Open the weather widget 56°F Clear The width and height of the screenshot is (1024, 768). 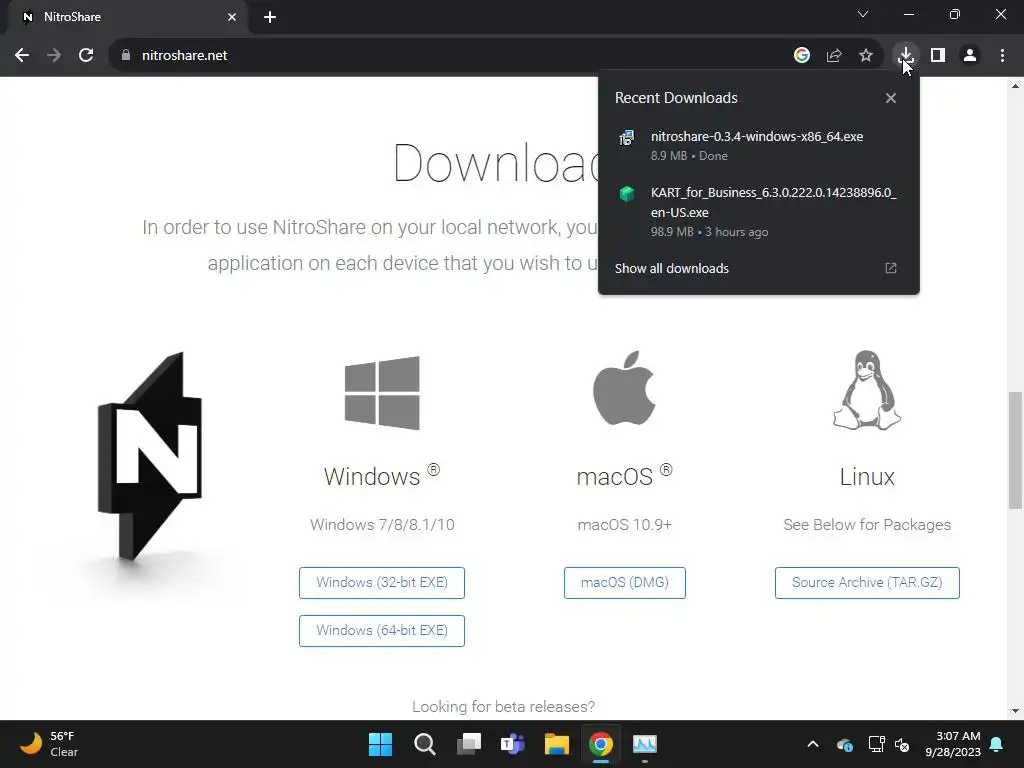(x=49, y=744)
